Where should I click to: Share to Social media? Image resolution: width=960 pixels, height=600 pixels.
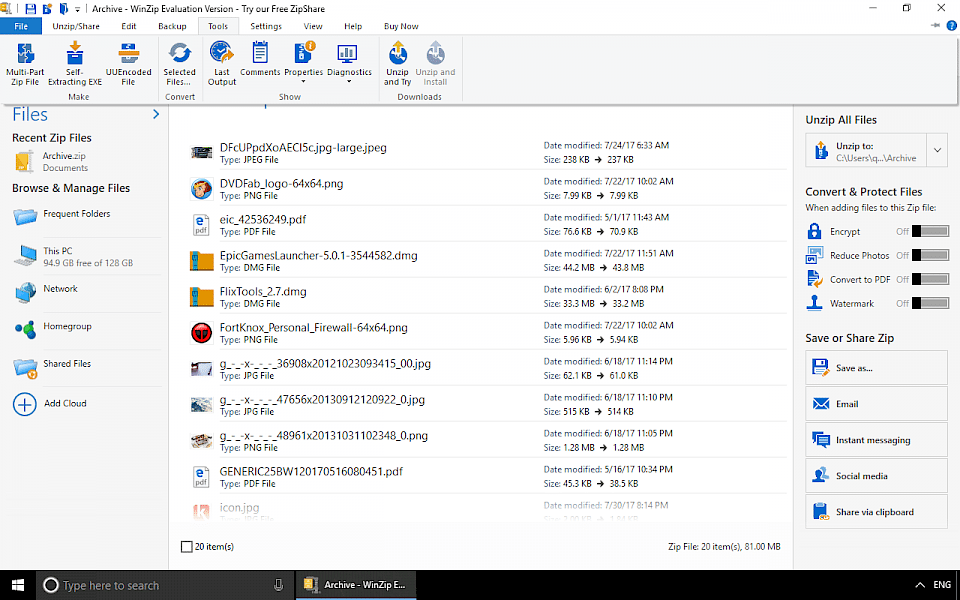876,476
